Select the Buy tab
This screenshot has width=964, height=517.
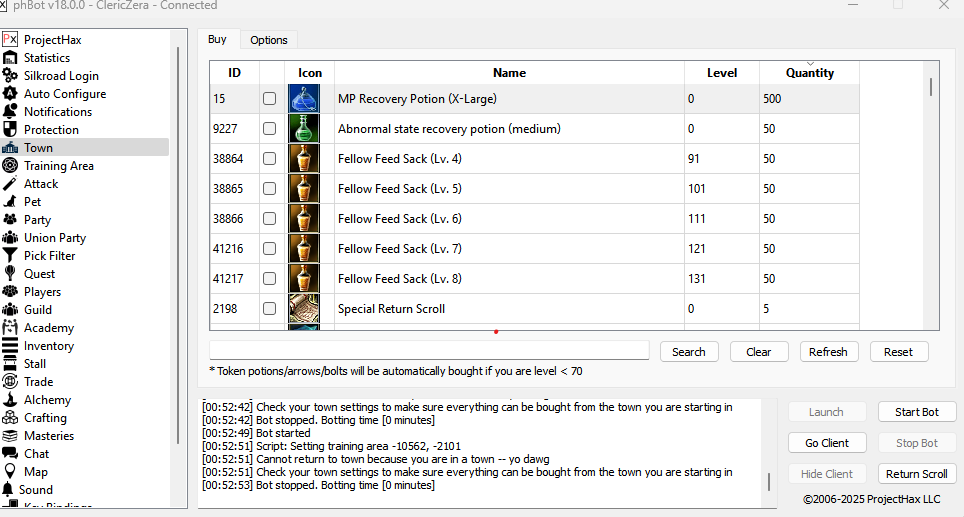coord(217,40)
